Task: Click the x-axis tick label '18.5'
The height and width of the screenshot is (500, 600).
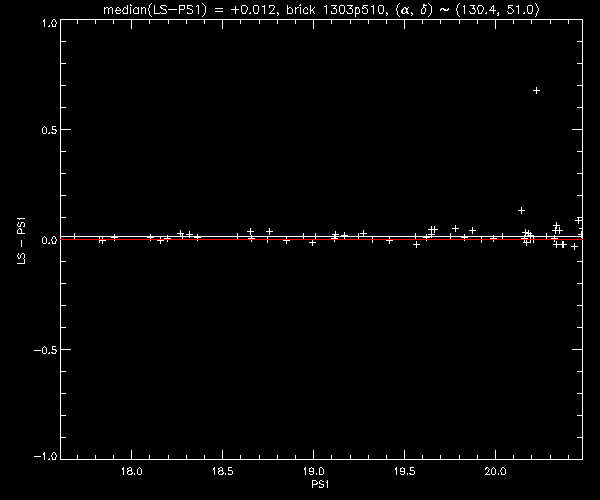Action: click(x=222, y=471)
